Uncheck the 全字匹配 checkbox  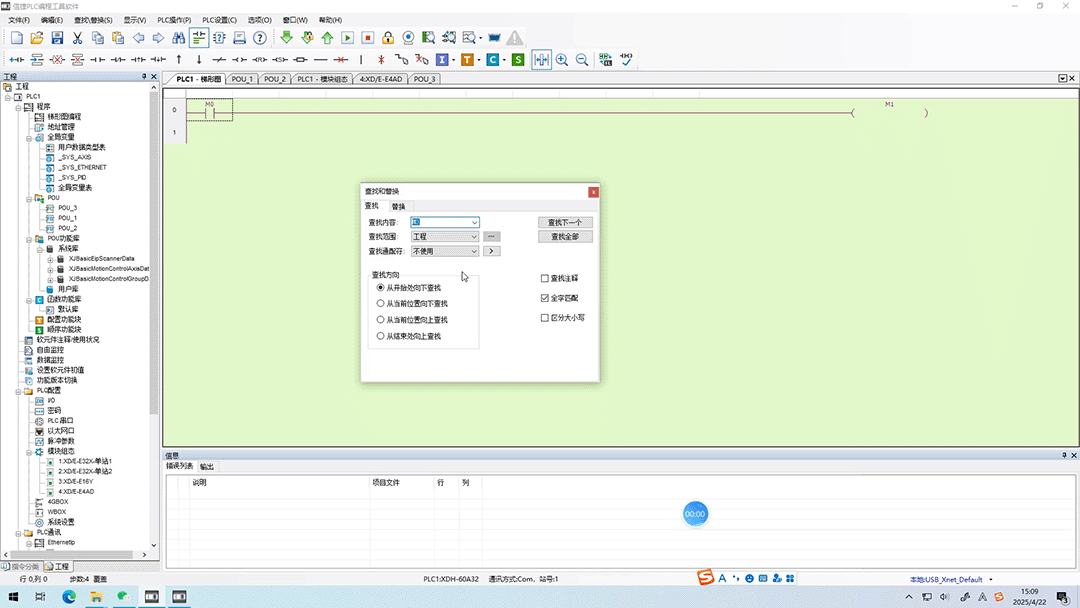coord(545,298)
